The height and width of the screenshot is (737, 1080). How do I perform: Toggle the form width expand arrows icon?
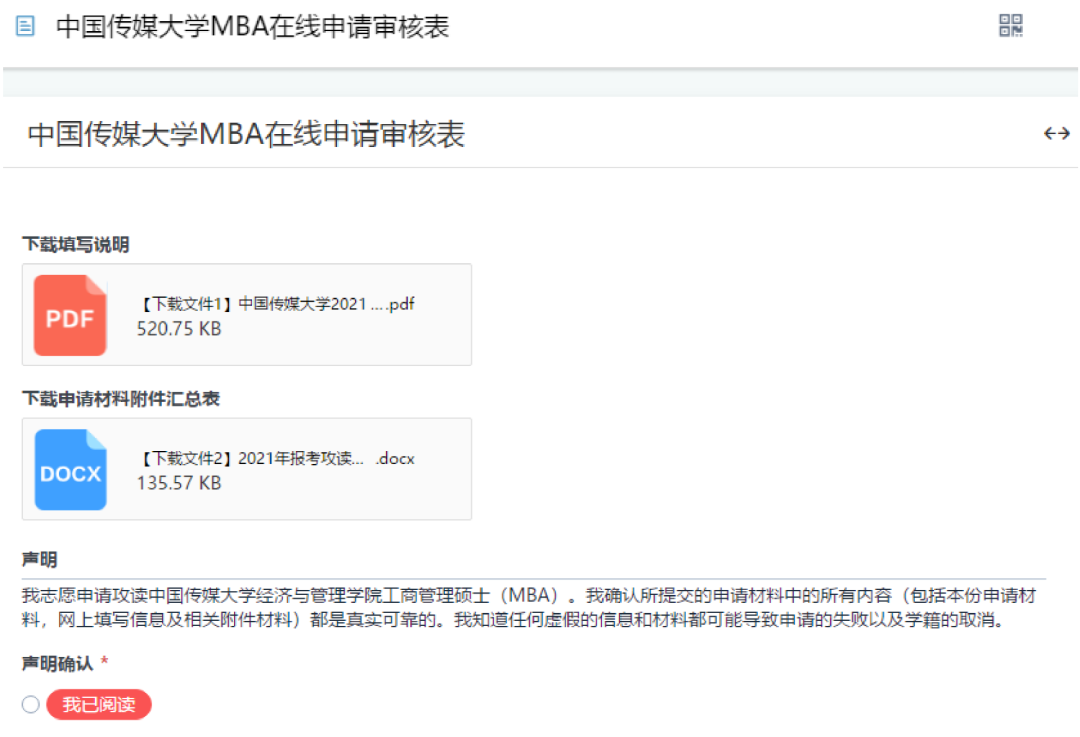1057,134
